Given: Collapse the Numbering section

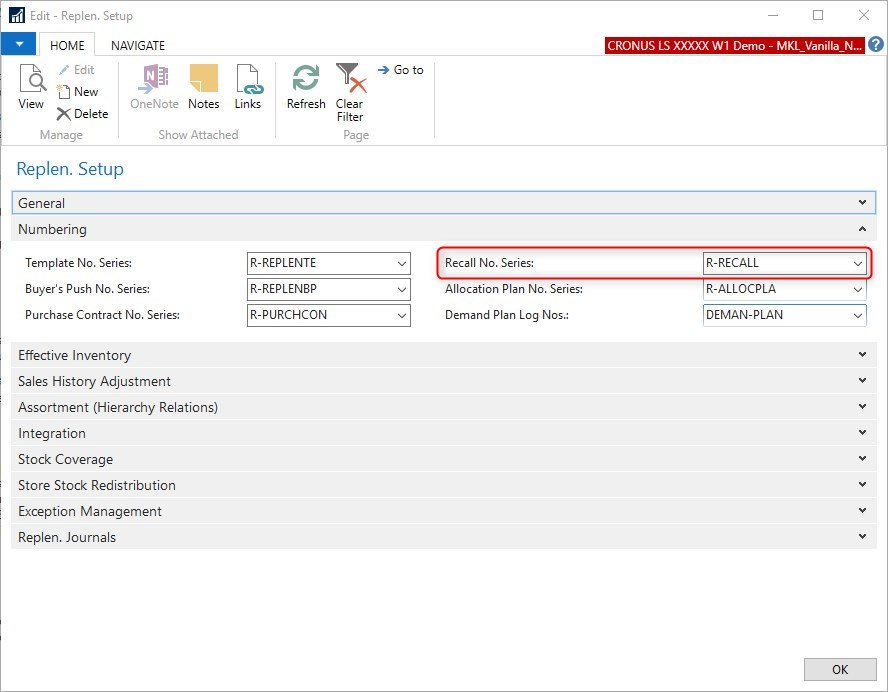Looking at the screenshot, I should pos(862,229).
